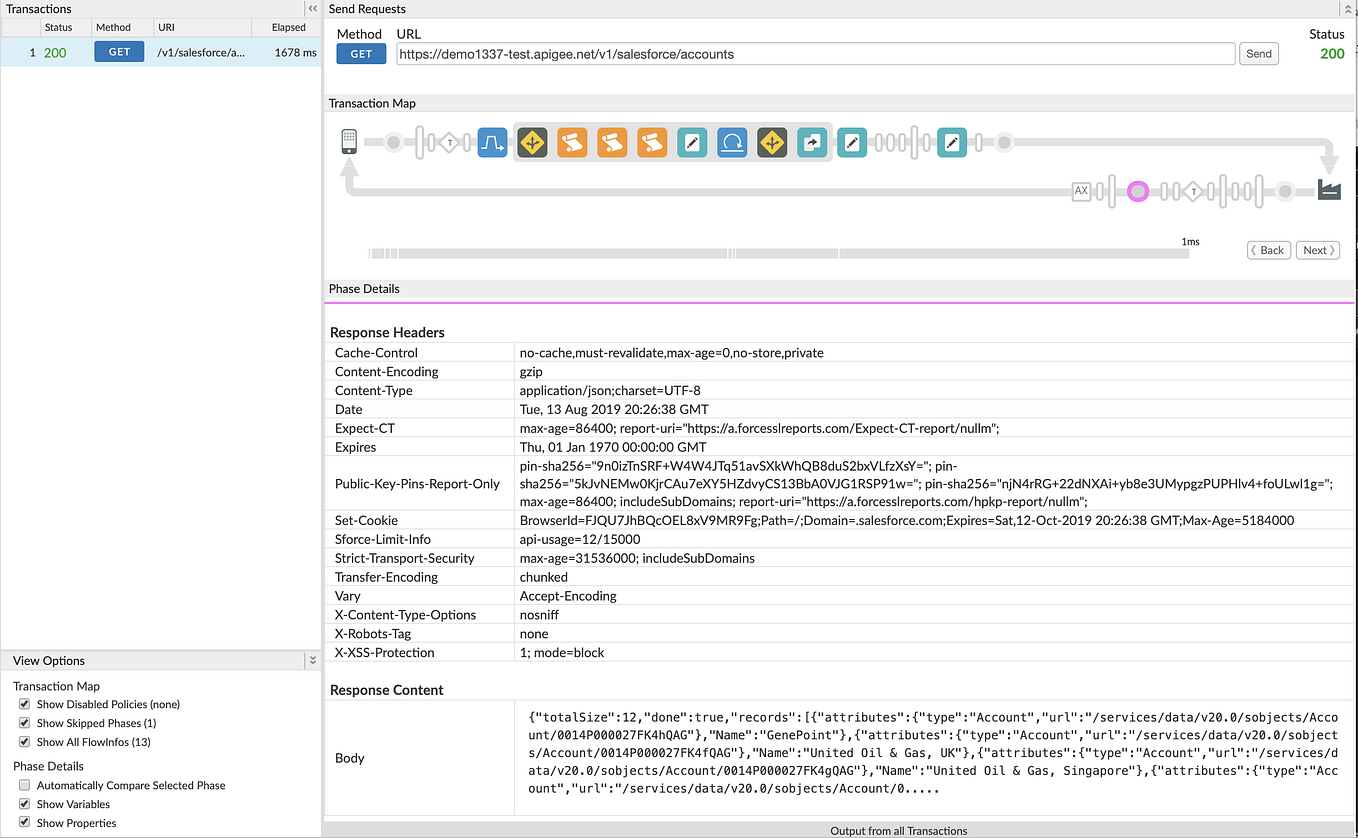Screen dimensions: 1358x838
Task: Select the teal Assign Message pencil icon
Action: tap(692, 142)
